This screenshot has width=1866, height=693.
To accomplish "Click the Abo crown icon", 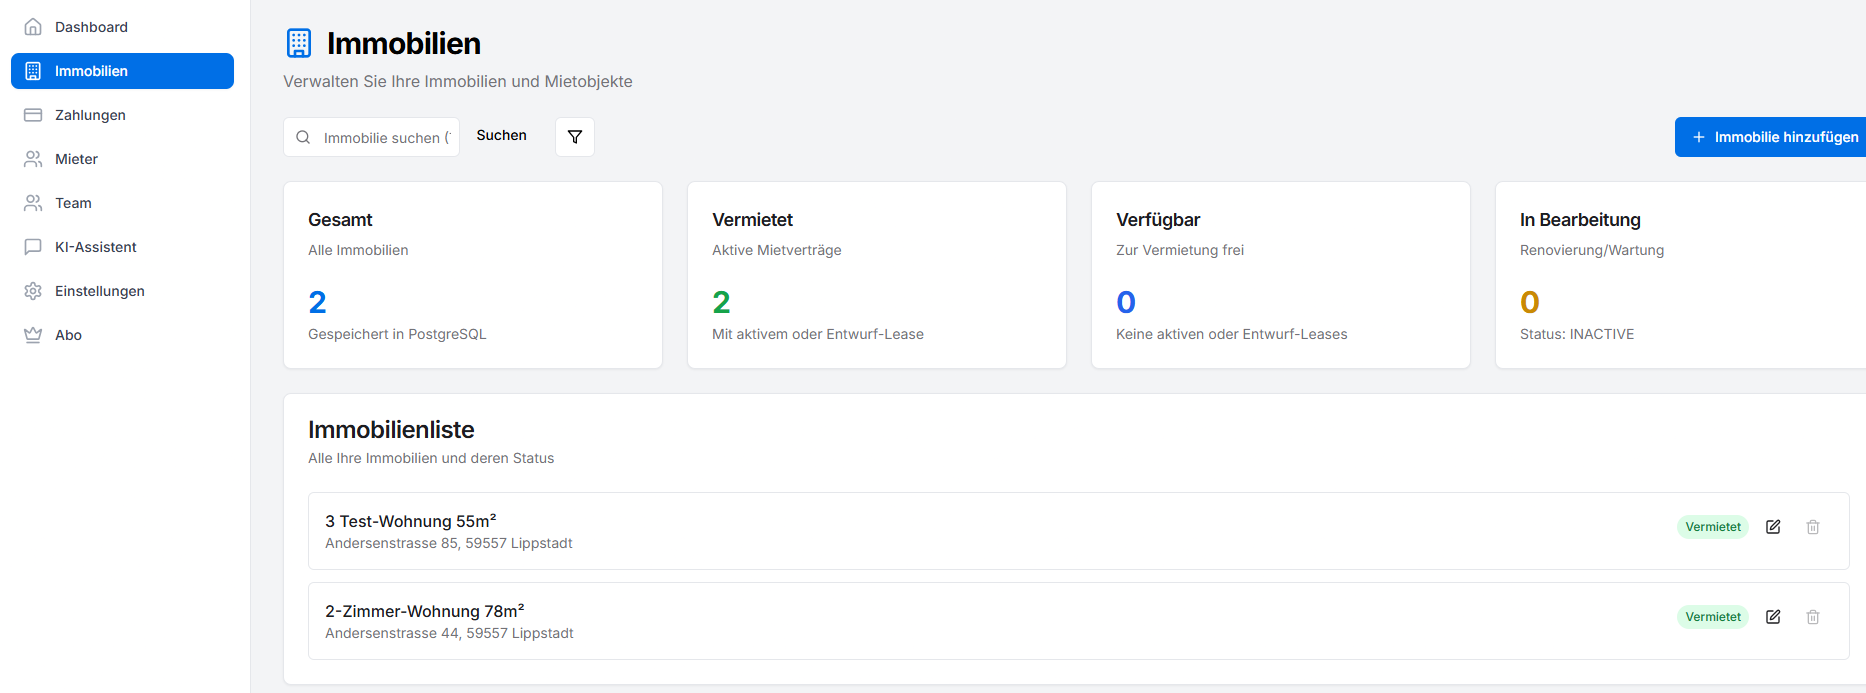I will 33,335.
